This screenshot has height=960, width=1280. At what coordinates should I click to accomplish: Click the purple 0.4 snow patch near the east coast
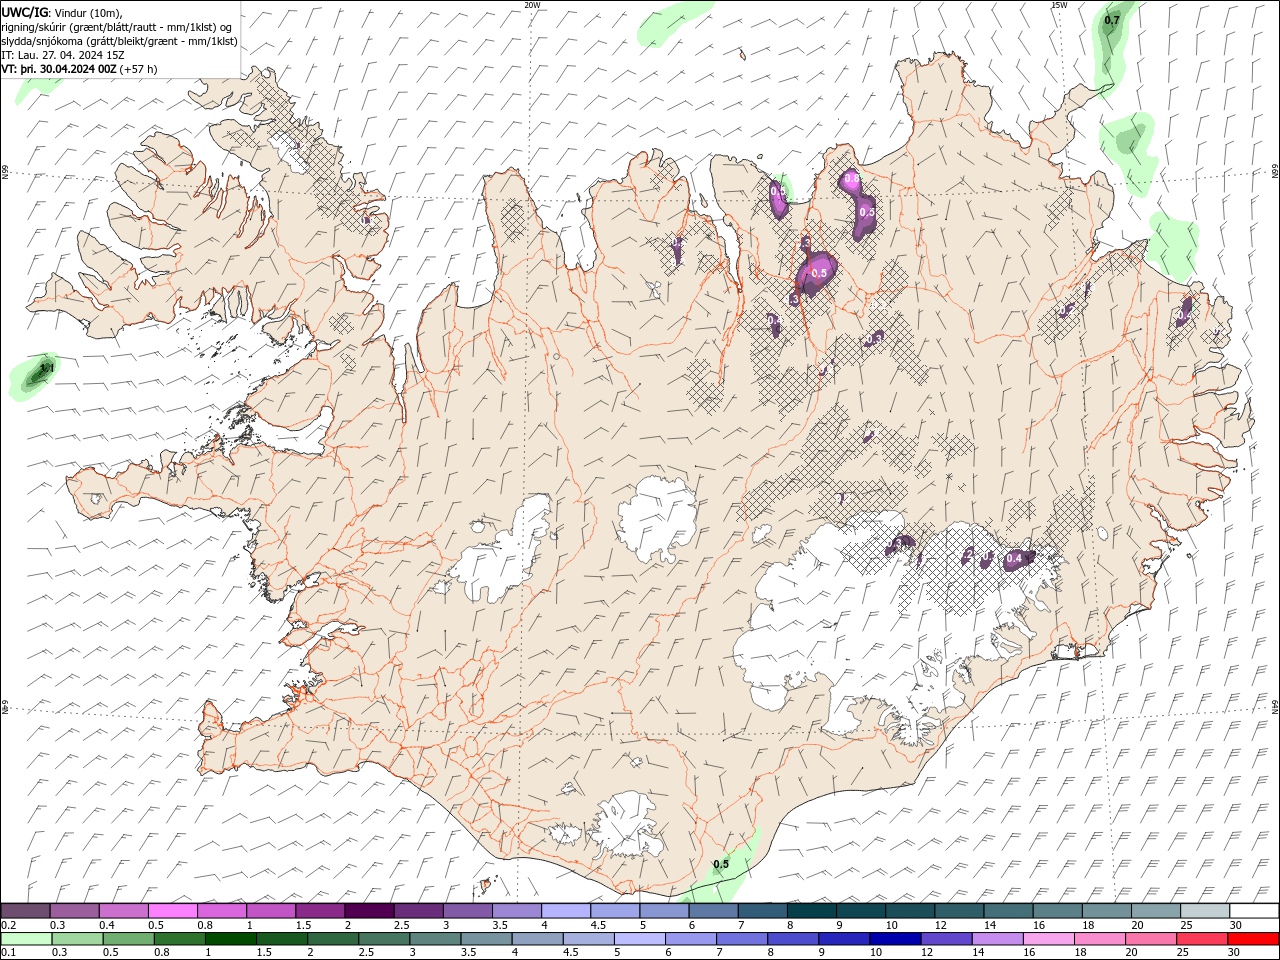point(1185,311)
